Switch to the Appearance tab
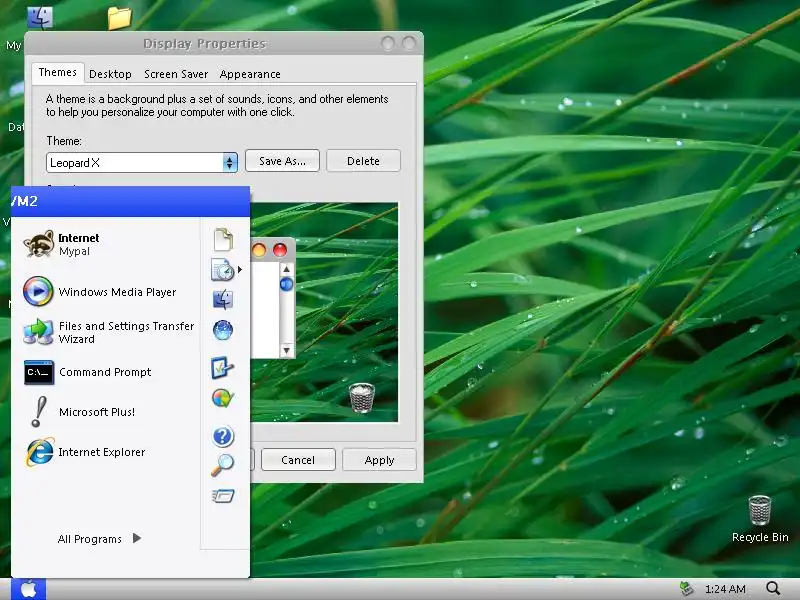 pyautogui.click(x=250, y=74)
